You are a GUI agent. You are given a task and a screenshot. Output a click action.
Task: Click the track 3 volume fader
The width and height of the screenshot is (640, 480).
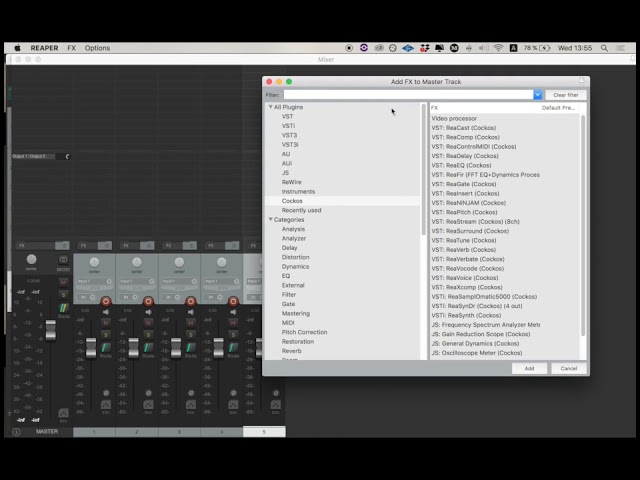pos(176,348)
